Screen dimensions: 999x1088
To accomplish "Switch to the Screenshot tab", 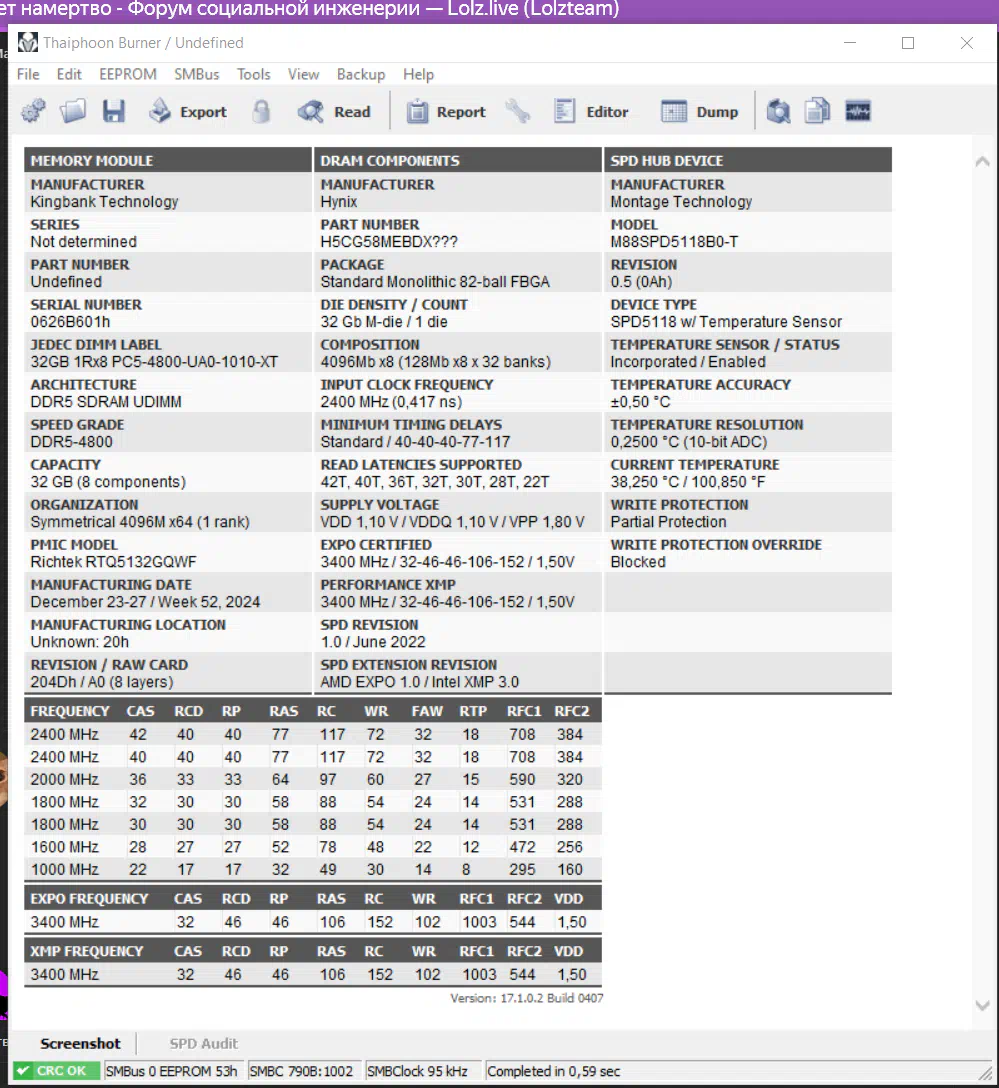I will (80, 1043).
